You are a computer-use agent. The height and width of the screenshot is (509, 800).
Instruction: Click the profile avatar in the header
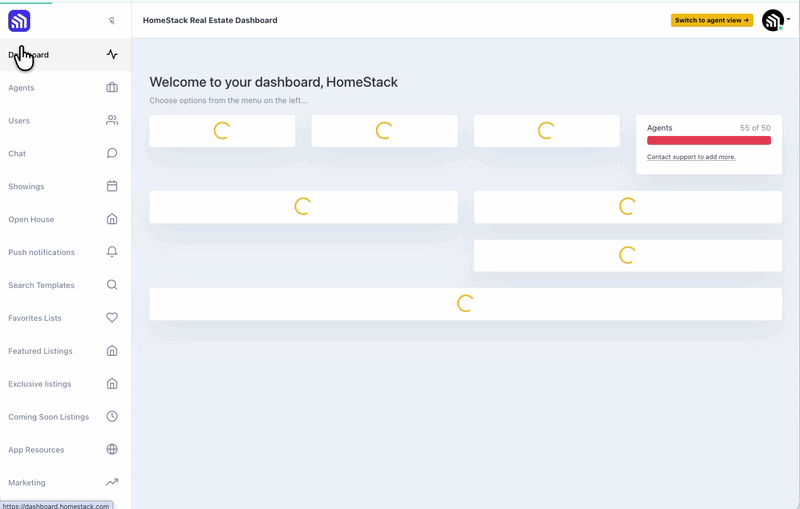tap(773, 20)
